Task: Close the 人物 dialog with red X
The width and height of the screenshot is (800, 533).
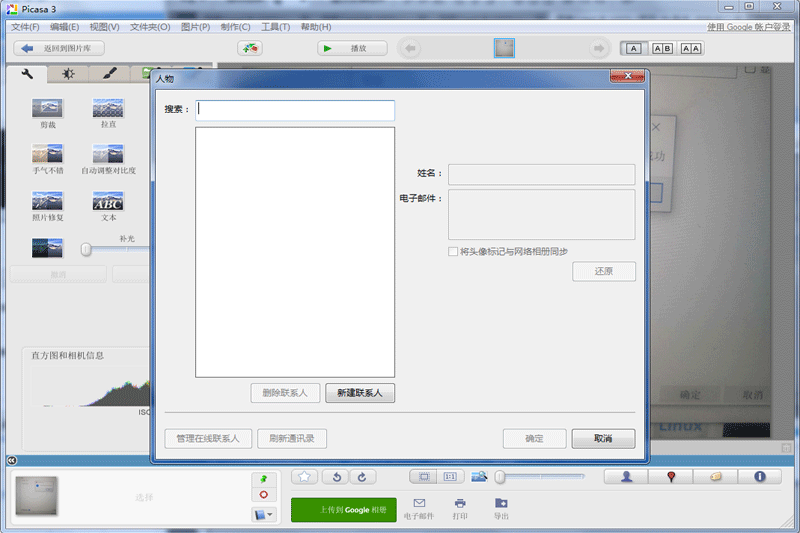Action: [x=627, y=76]
